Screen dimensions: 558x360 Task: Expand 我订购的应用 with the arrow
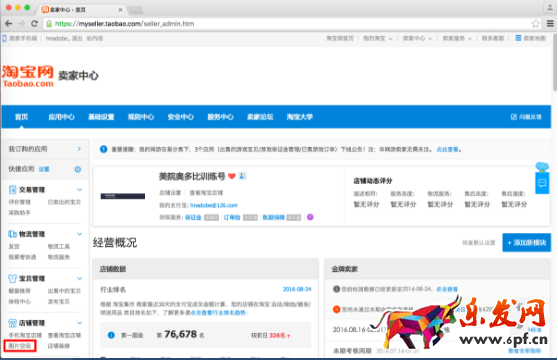pos(79,149)
